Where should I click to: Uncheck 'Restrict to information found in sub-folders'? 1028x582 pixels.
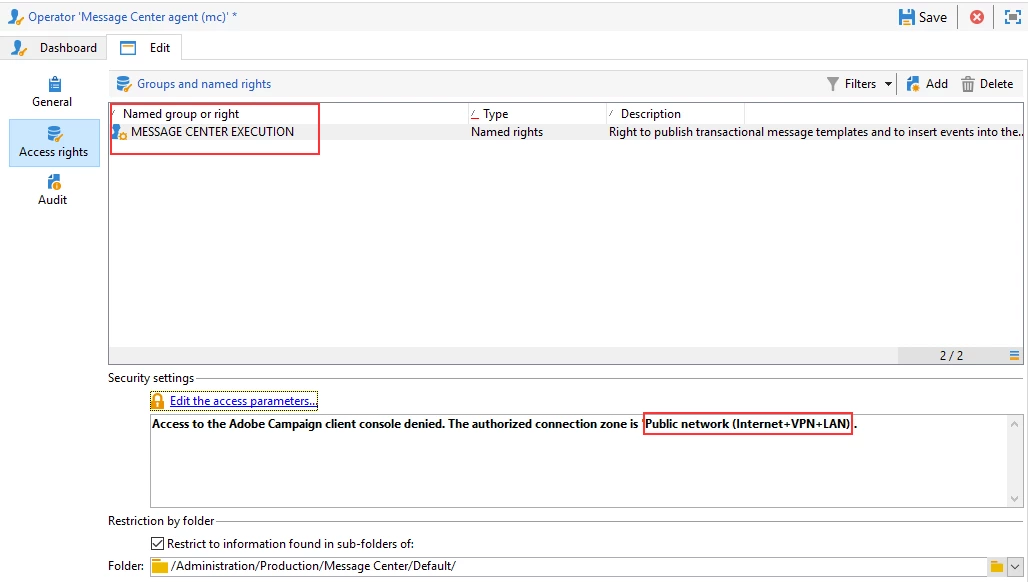tap(157, 543)
